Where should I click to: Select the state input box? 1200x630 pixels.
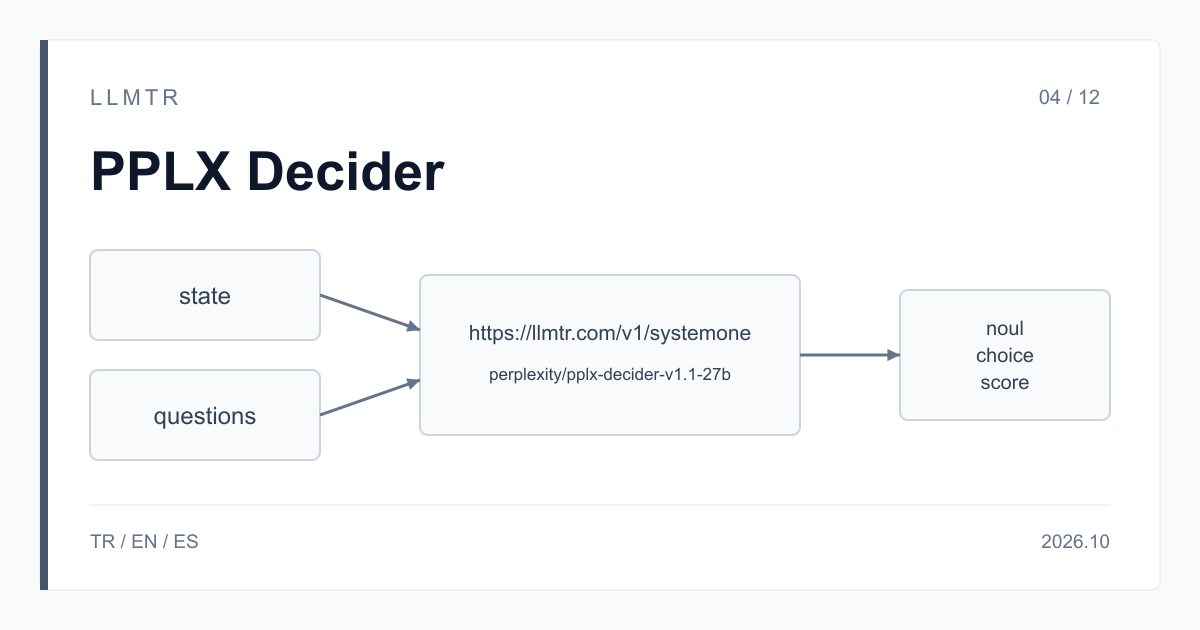(205, 295)
